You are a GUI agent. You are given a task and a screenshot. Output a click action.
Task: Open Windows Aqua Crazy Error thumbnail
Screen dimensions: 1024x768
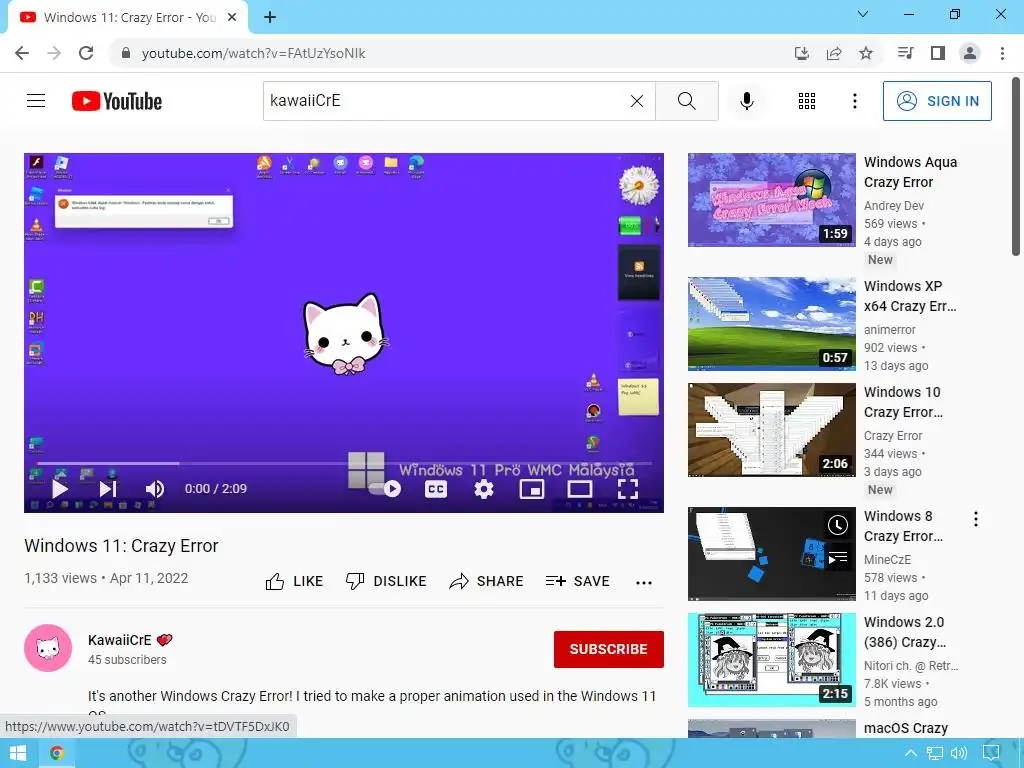771,200
